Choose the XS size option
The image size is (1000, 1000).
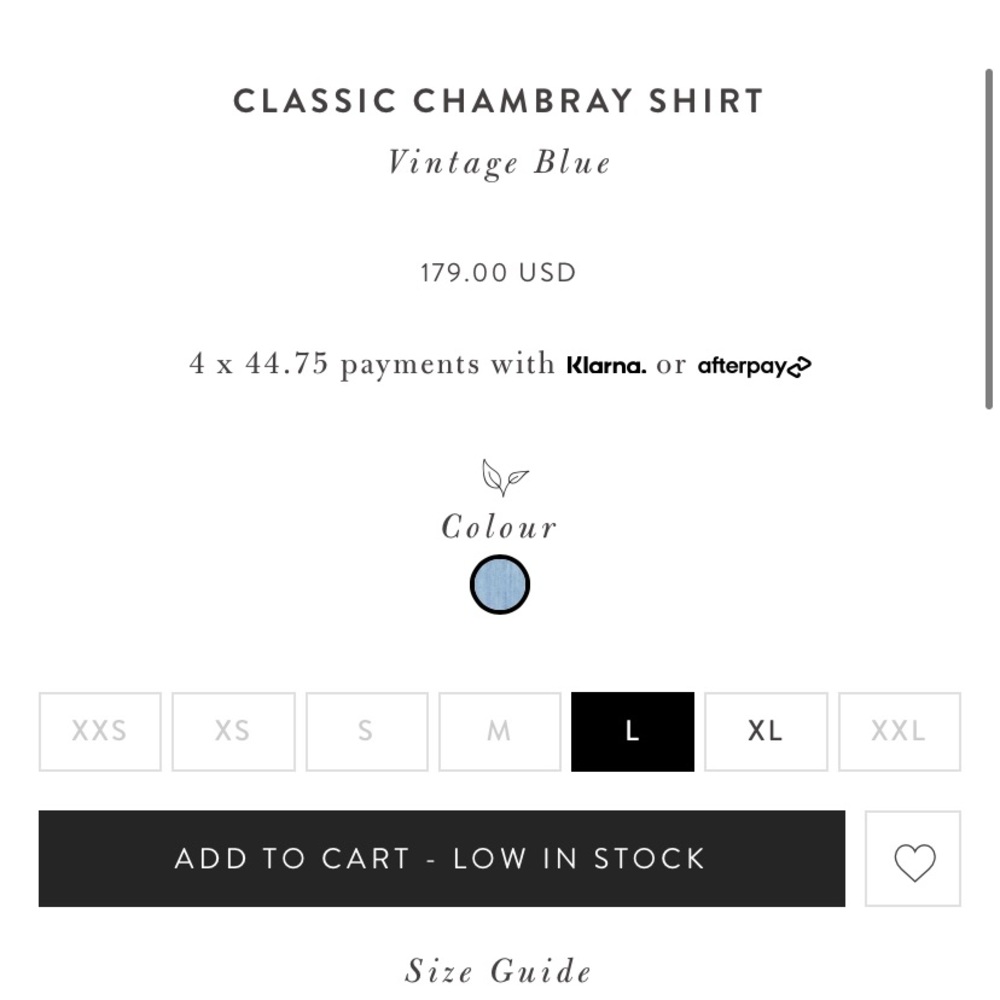(233, 732)
